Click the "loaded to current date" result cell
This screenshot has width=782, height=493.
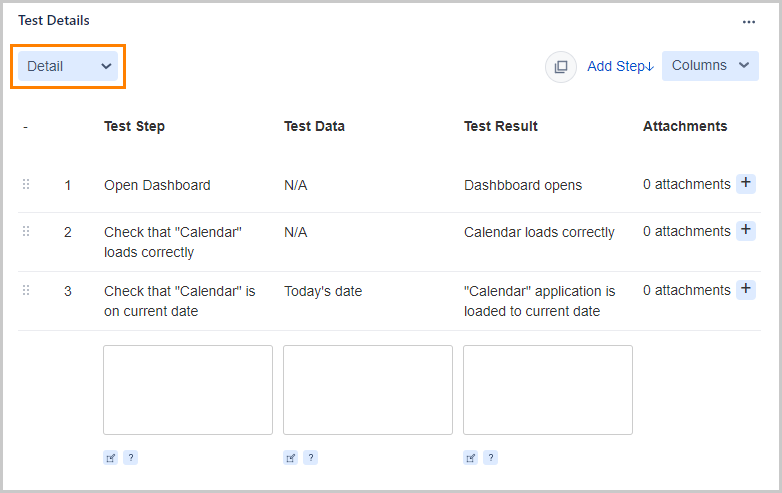tap(532, 312)
